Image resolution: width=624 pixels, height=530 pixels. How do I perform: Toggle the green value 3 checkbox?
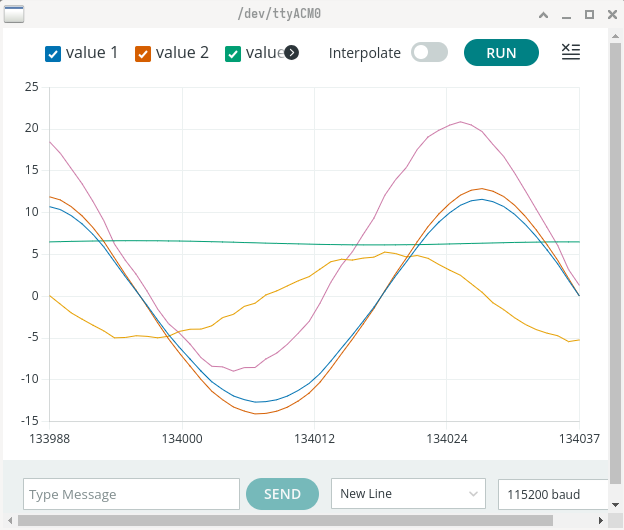(x=233, y=54)
